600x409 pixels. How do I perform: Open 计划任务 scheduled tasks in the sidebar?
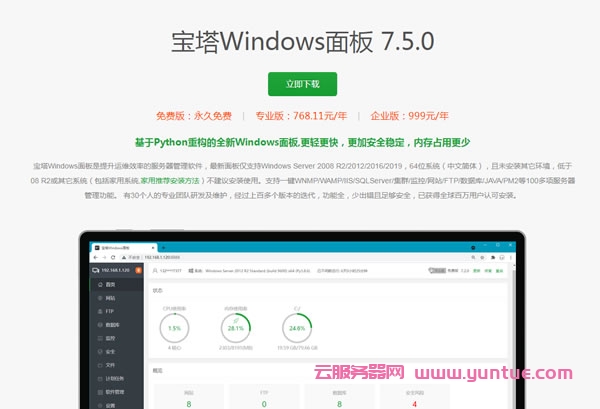point(115,379)
